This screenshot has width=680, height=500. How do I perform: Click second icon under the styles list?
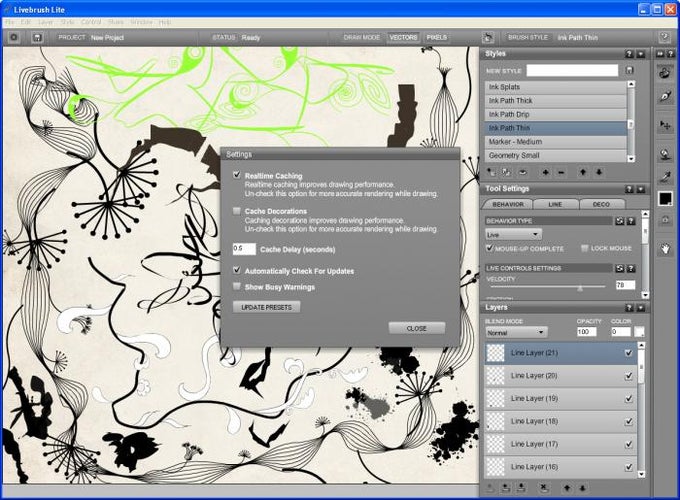click(x=506, y=172)
